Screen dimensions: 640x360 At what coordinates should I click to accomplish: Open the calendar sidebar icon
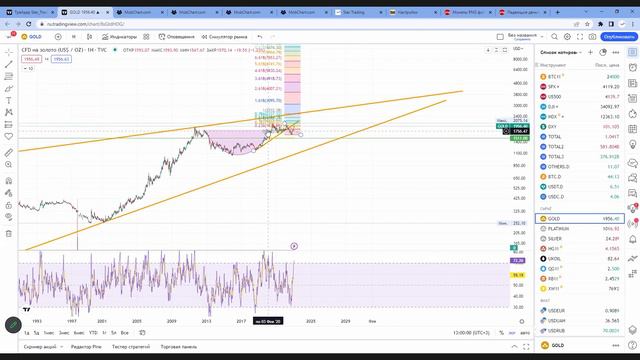(633, 129)
